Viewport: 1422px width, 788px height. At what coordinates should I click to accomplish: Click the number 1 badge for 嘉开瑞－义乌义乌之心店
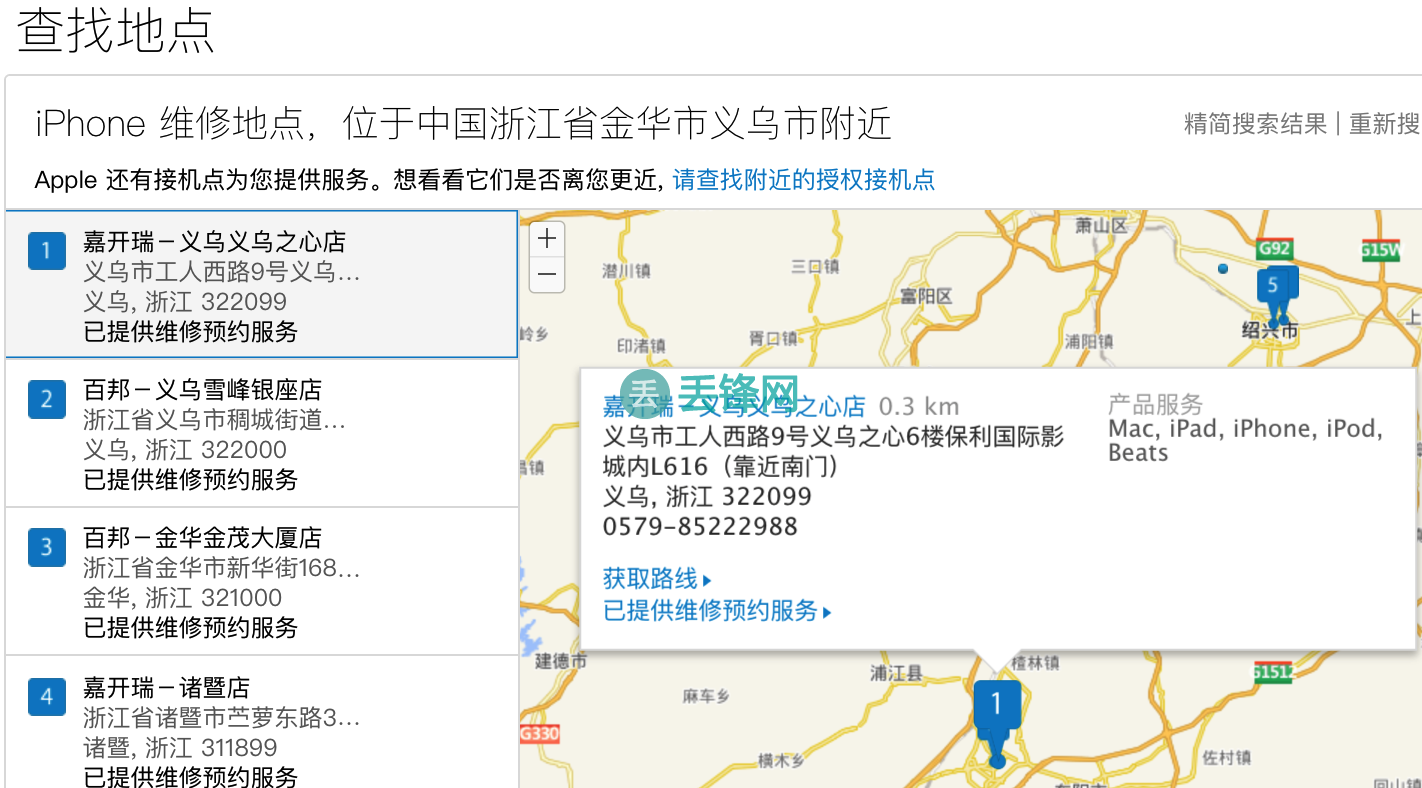pyautogui.click(x=46, y=251)
